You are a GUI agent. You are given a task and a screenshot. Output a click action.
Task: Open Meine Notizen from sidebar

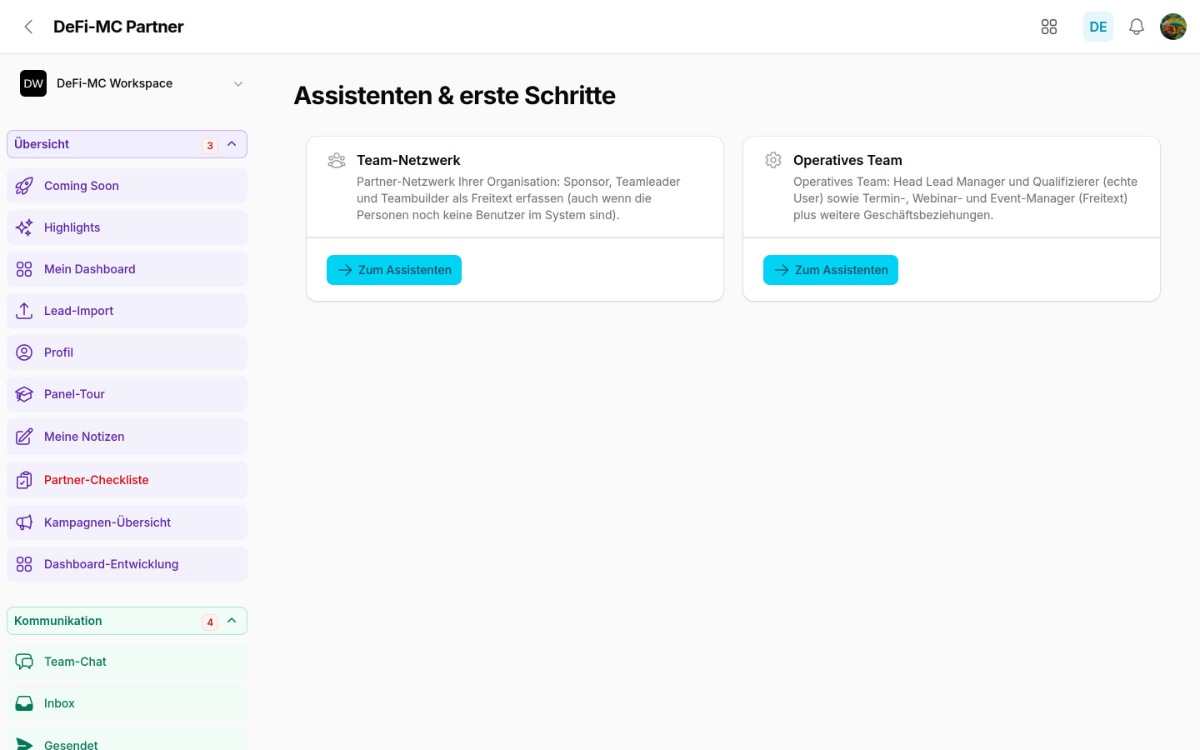(127, 437)
